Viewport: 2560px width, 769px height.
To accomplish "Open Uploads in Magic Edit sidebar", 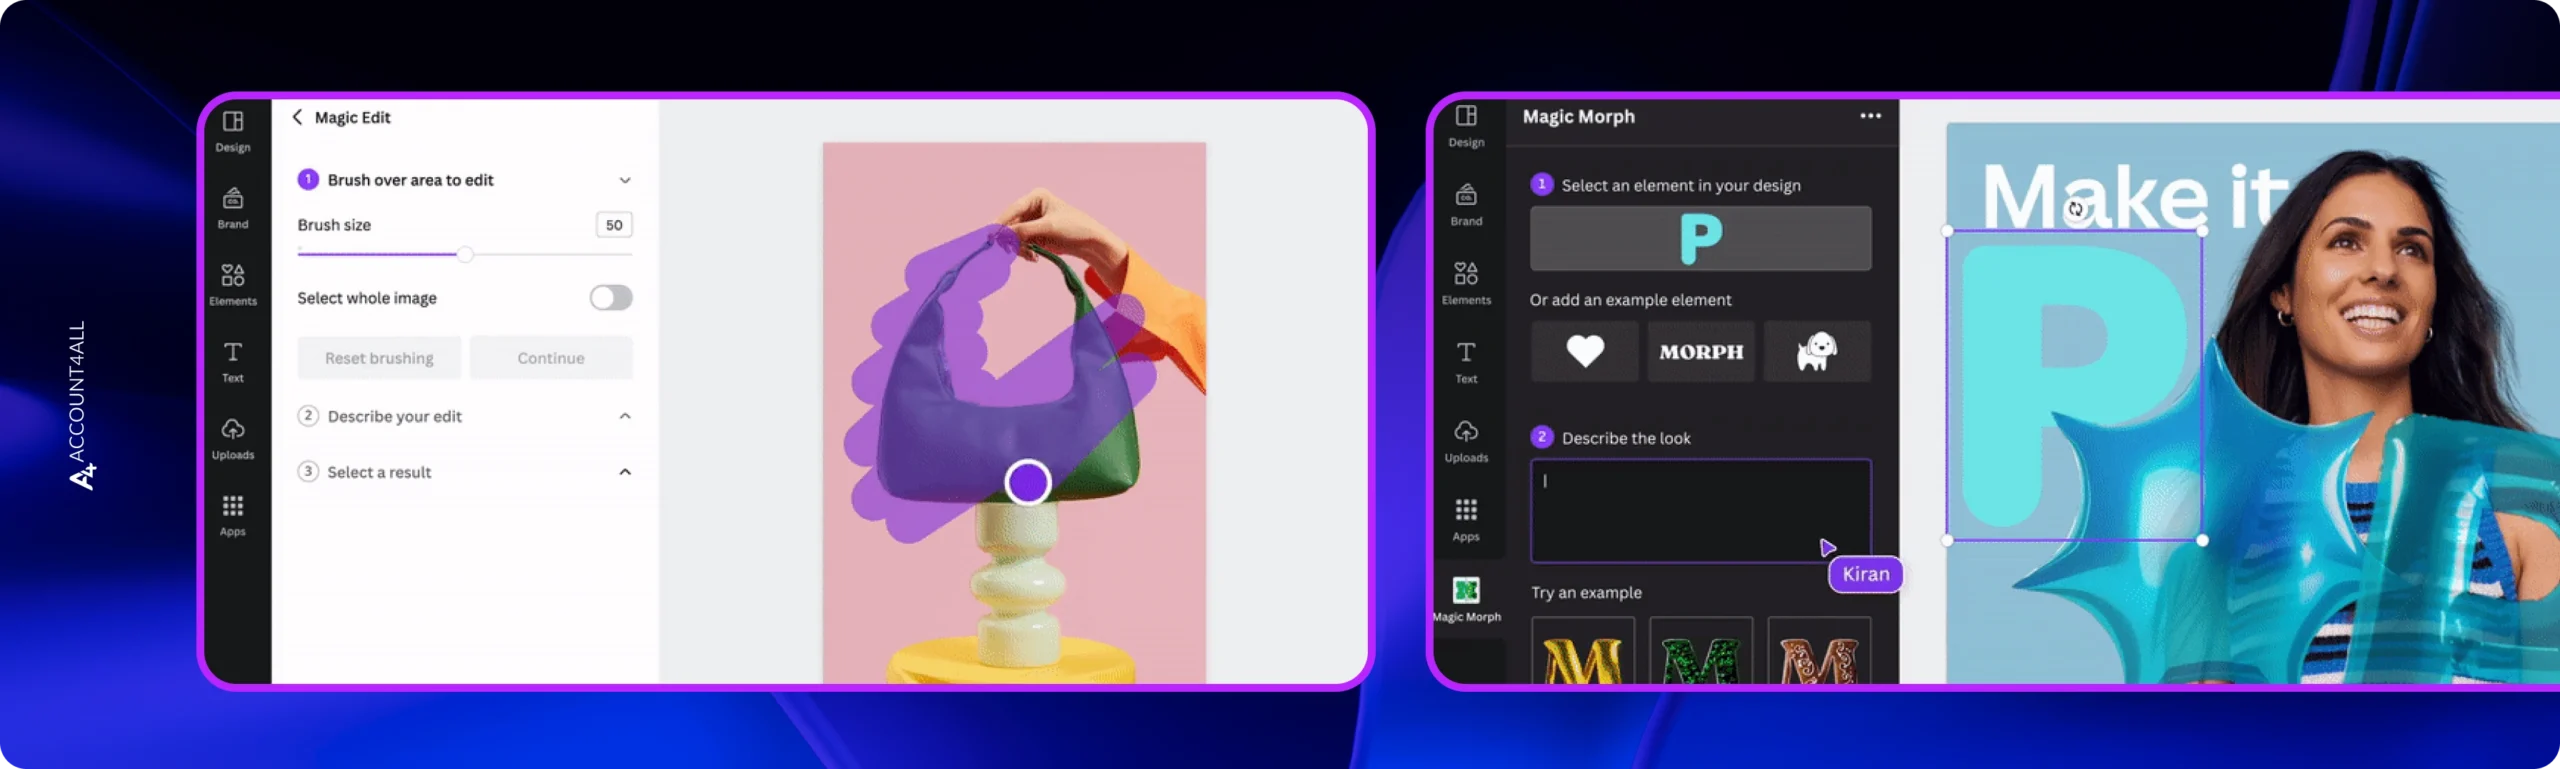I will [233, 438].
